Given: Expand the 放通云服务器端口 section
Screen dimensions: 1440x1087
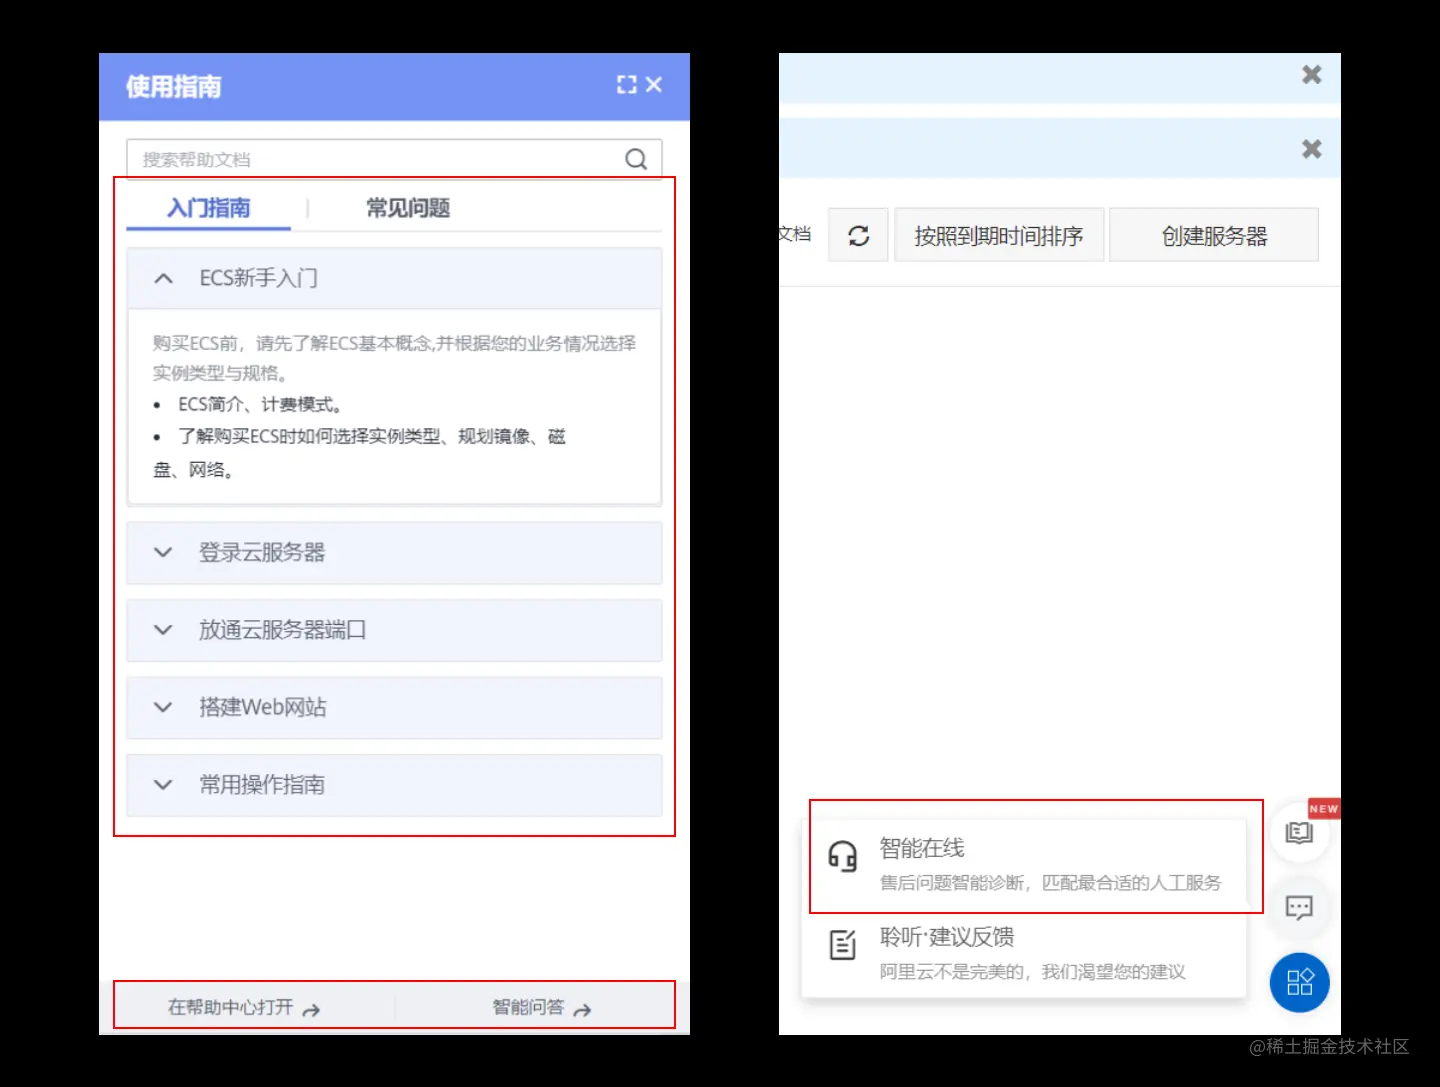Looking at the screenshot, I should [394, 630].
